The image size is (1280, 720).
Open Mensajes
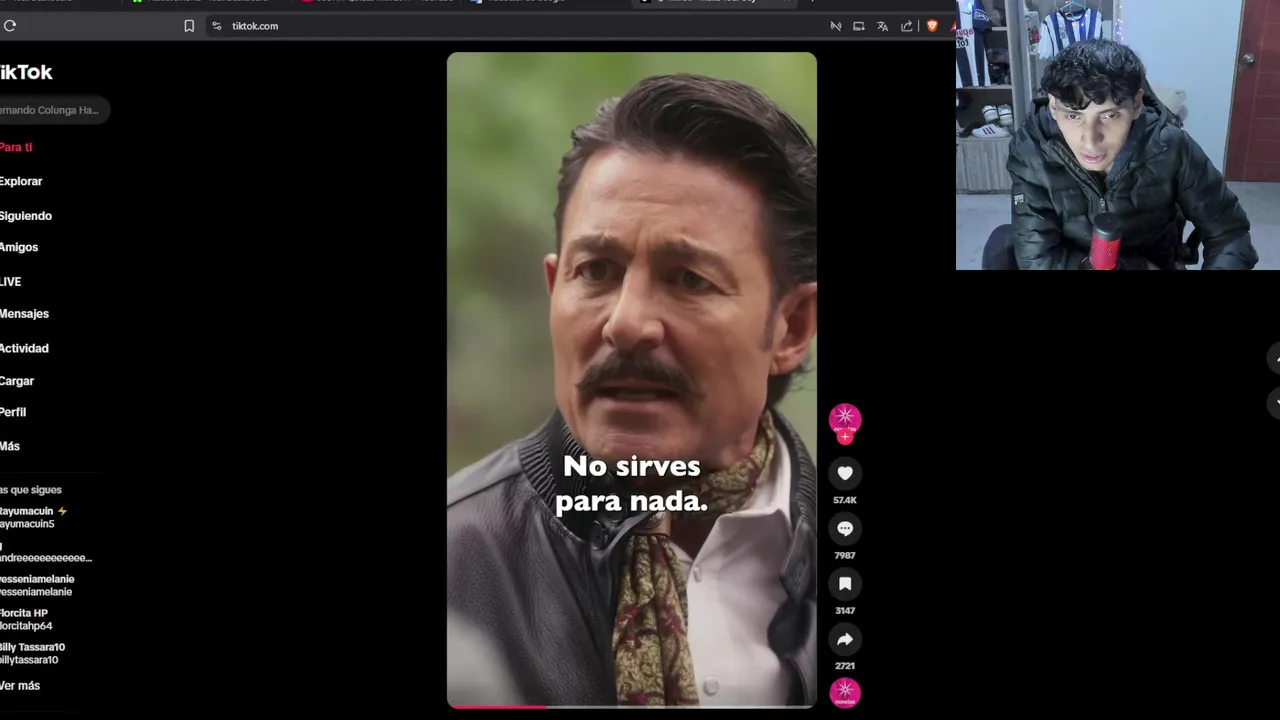pyautogui.click(x=24, y=314)
